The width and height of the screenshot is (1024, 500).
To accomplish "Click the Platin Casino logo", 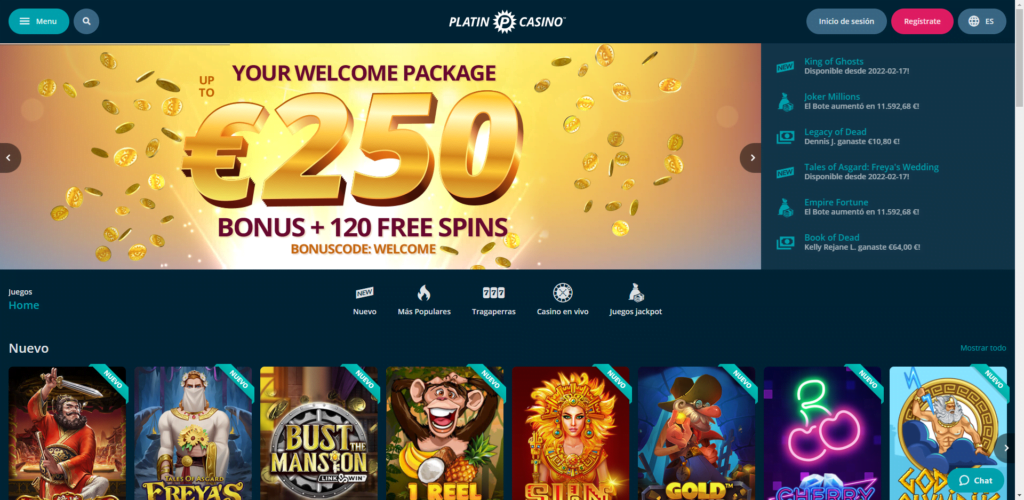I will pos(507,22).
